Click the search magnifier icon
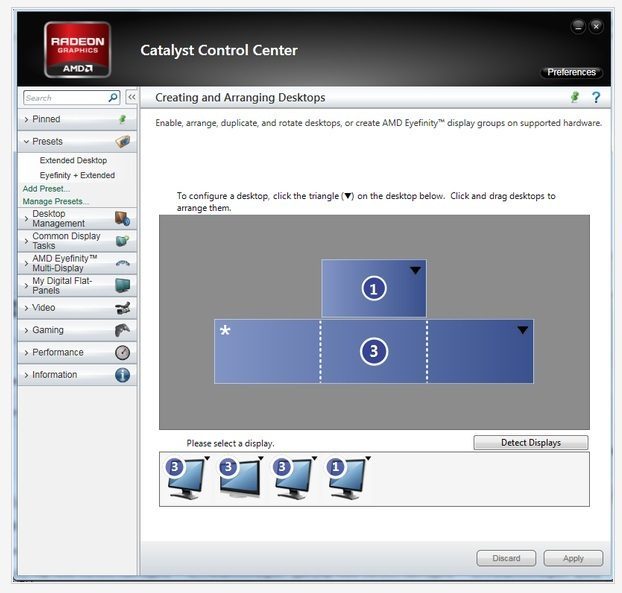Image resolution: width=622 pixels, height=593 pixels. click(x=113, y=97)
